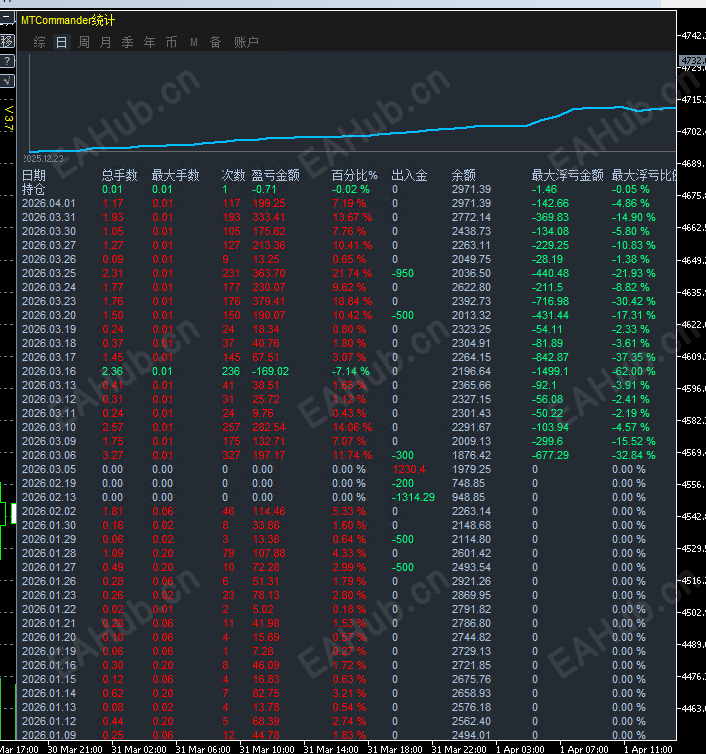Switch to the M tab
The image size is (706, 754).
194,42
